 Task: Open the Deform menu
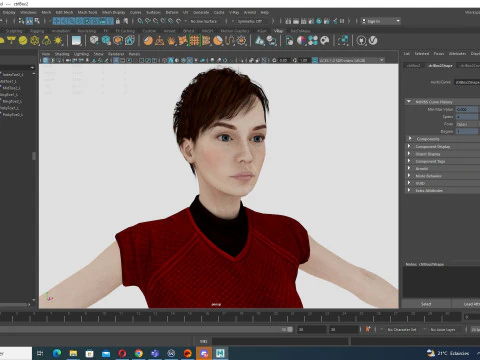[172, 12]
